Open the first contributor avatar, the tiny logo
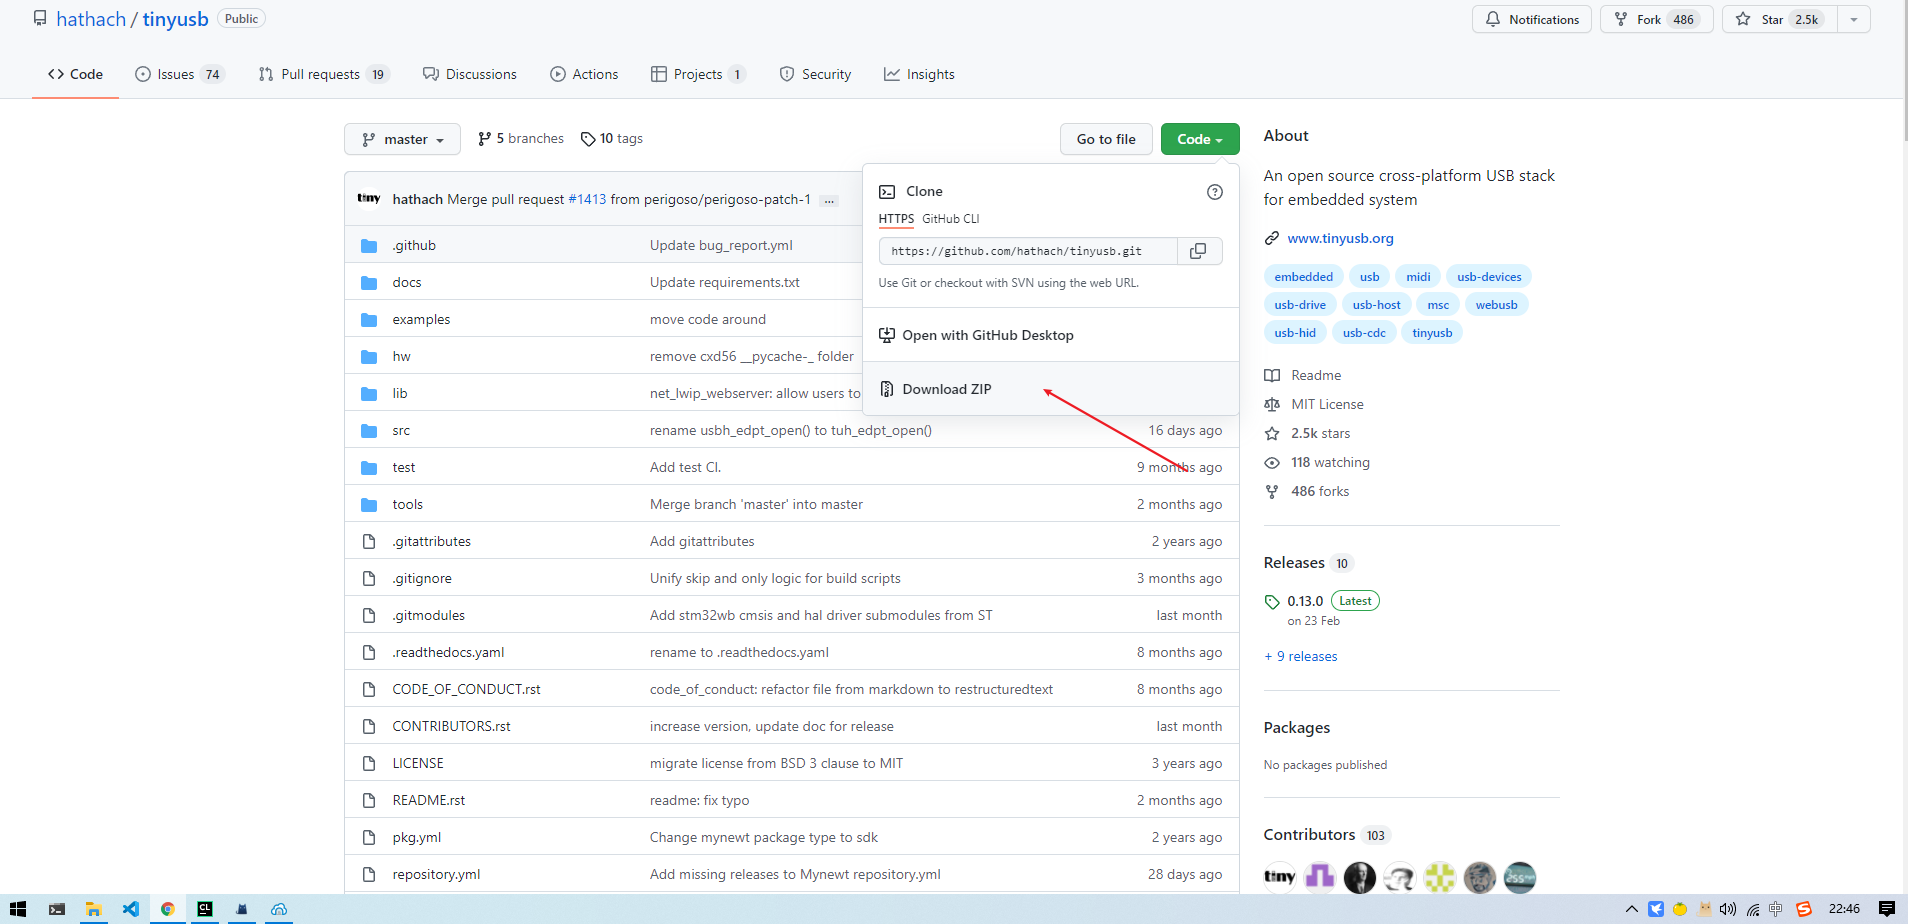 click(1279, 877)
